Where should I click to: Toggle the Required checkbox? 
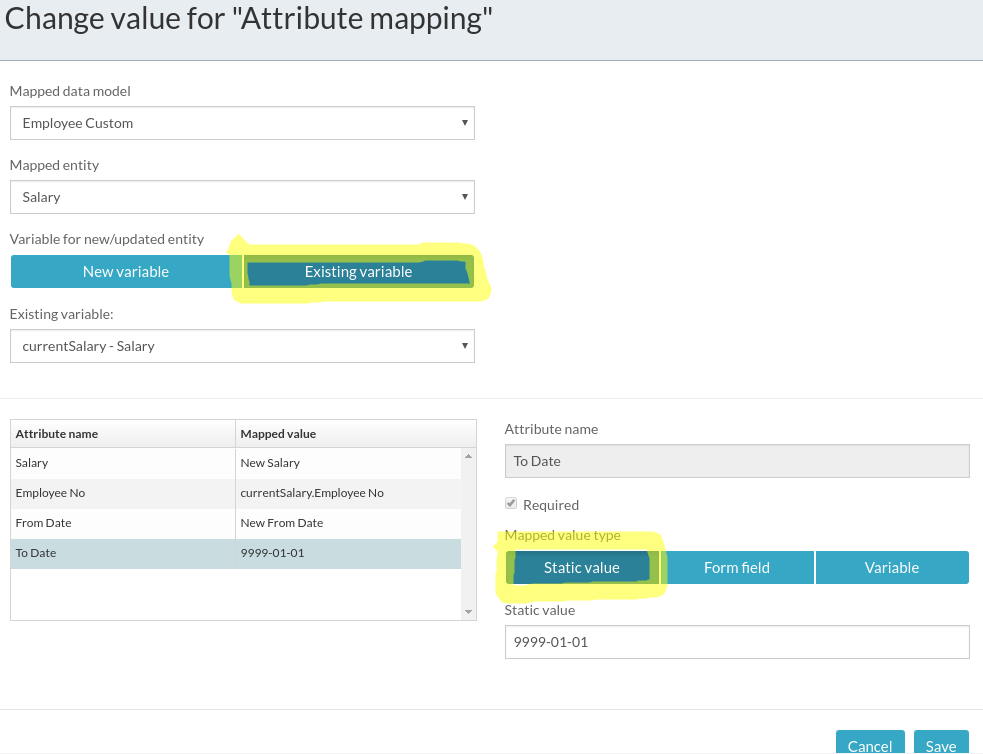point(511,503)
